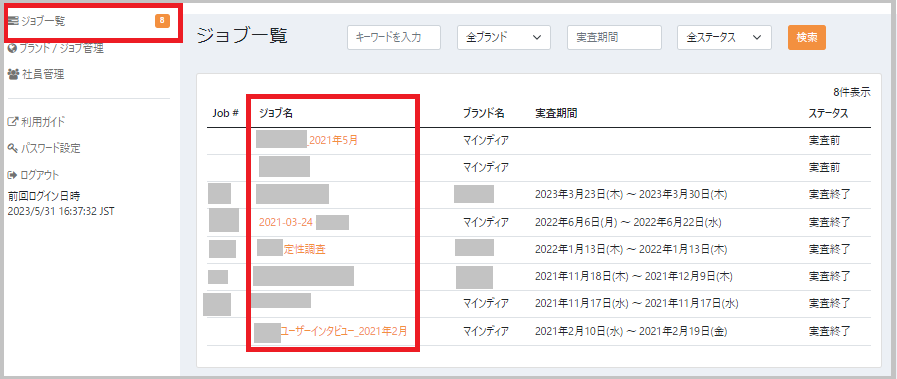The height and width of the screenshot is (379, 897).
Task: Select period 2021年2月10日(水) ～ 2021年2月19日(金)
Action: 632,331
